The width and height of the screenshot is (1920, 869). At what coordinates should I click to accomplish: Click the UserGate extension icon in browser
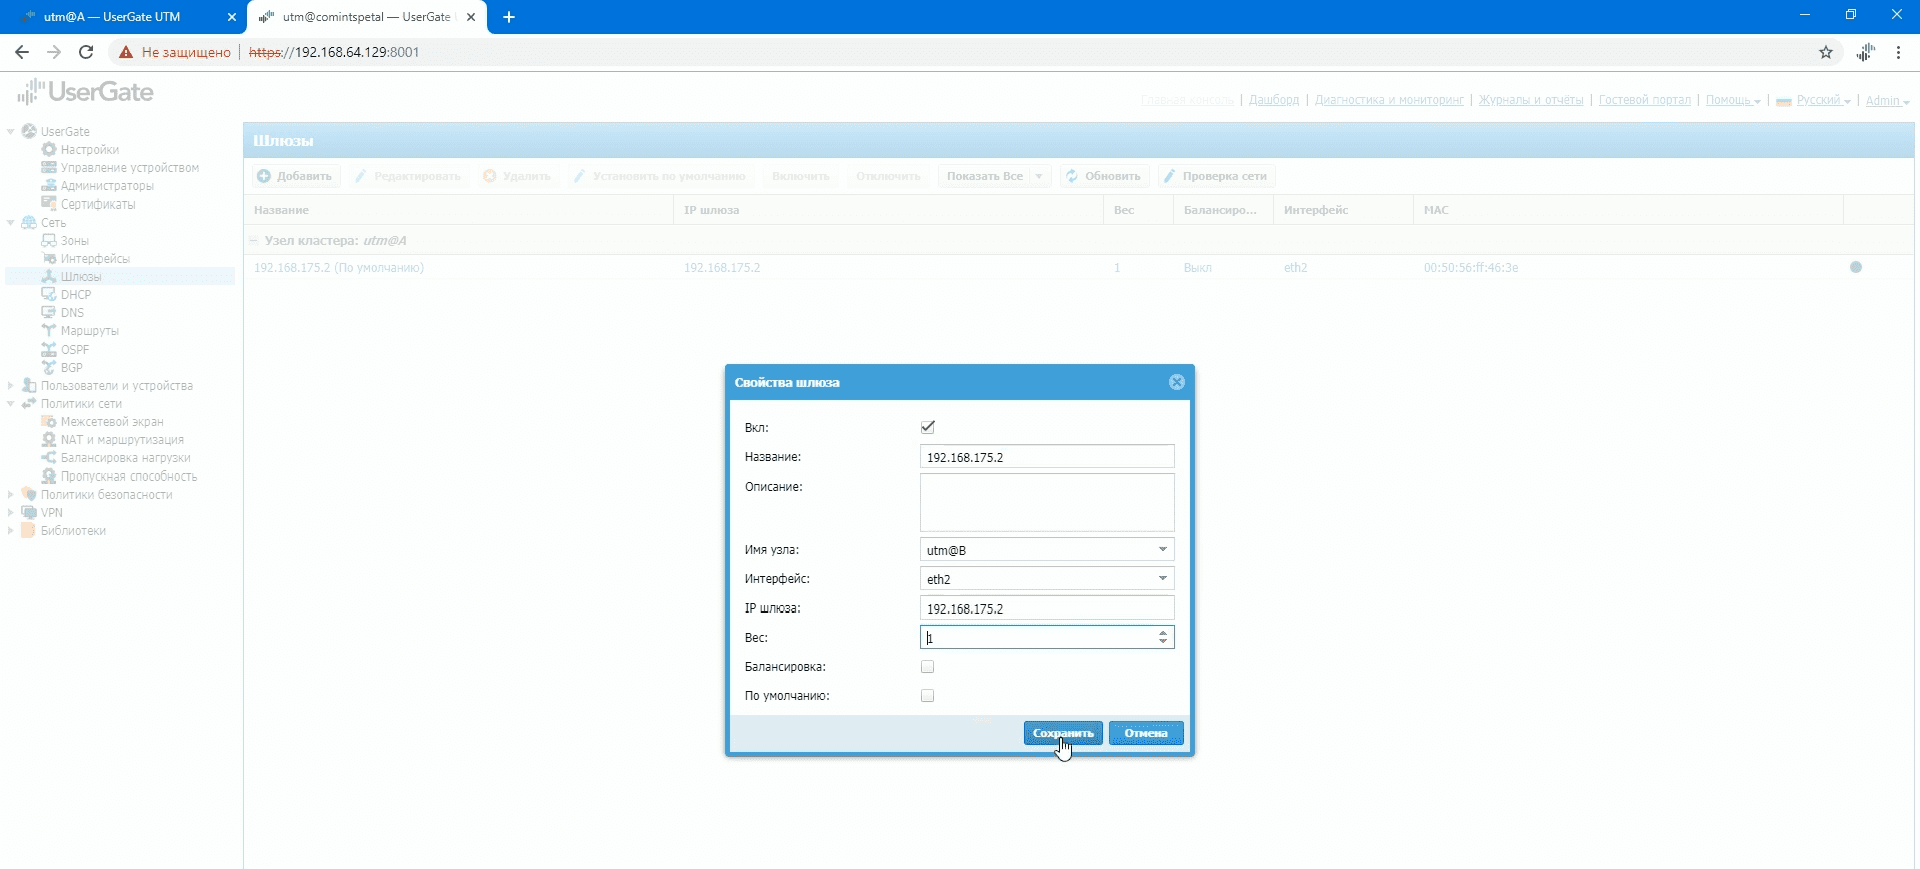tap(1866, 52)
